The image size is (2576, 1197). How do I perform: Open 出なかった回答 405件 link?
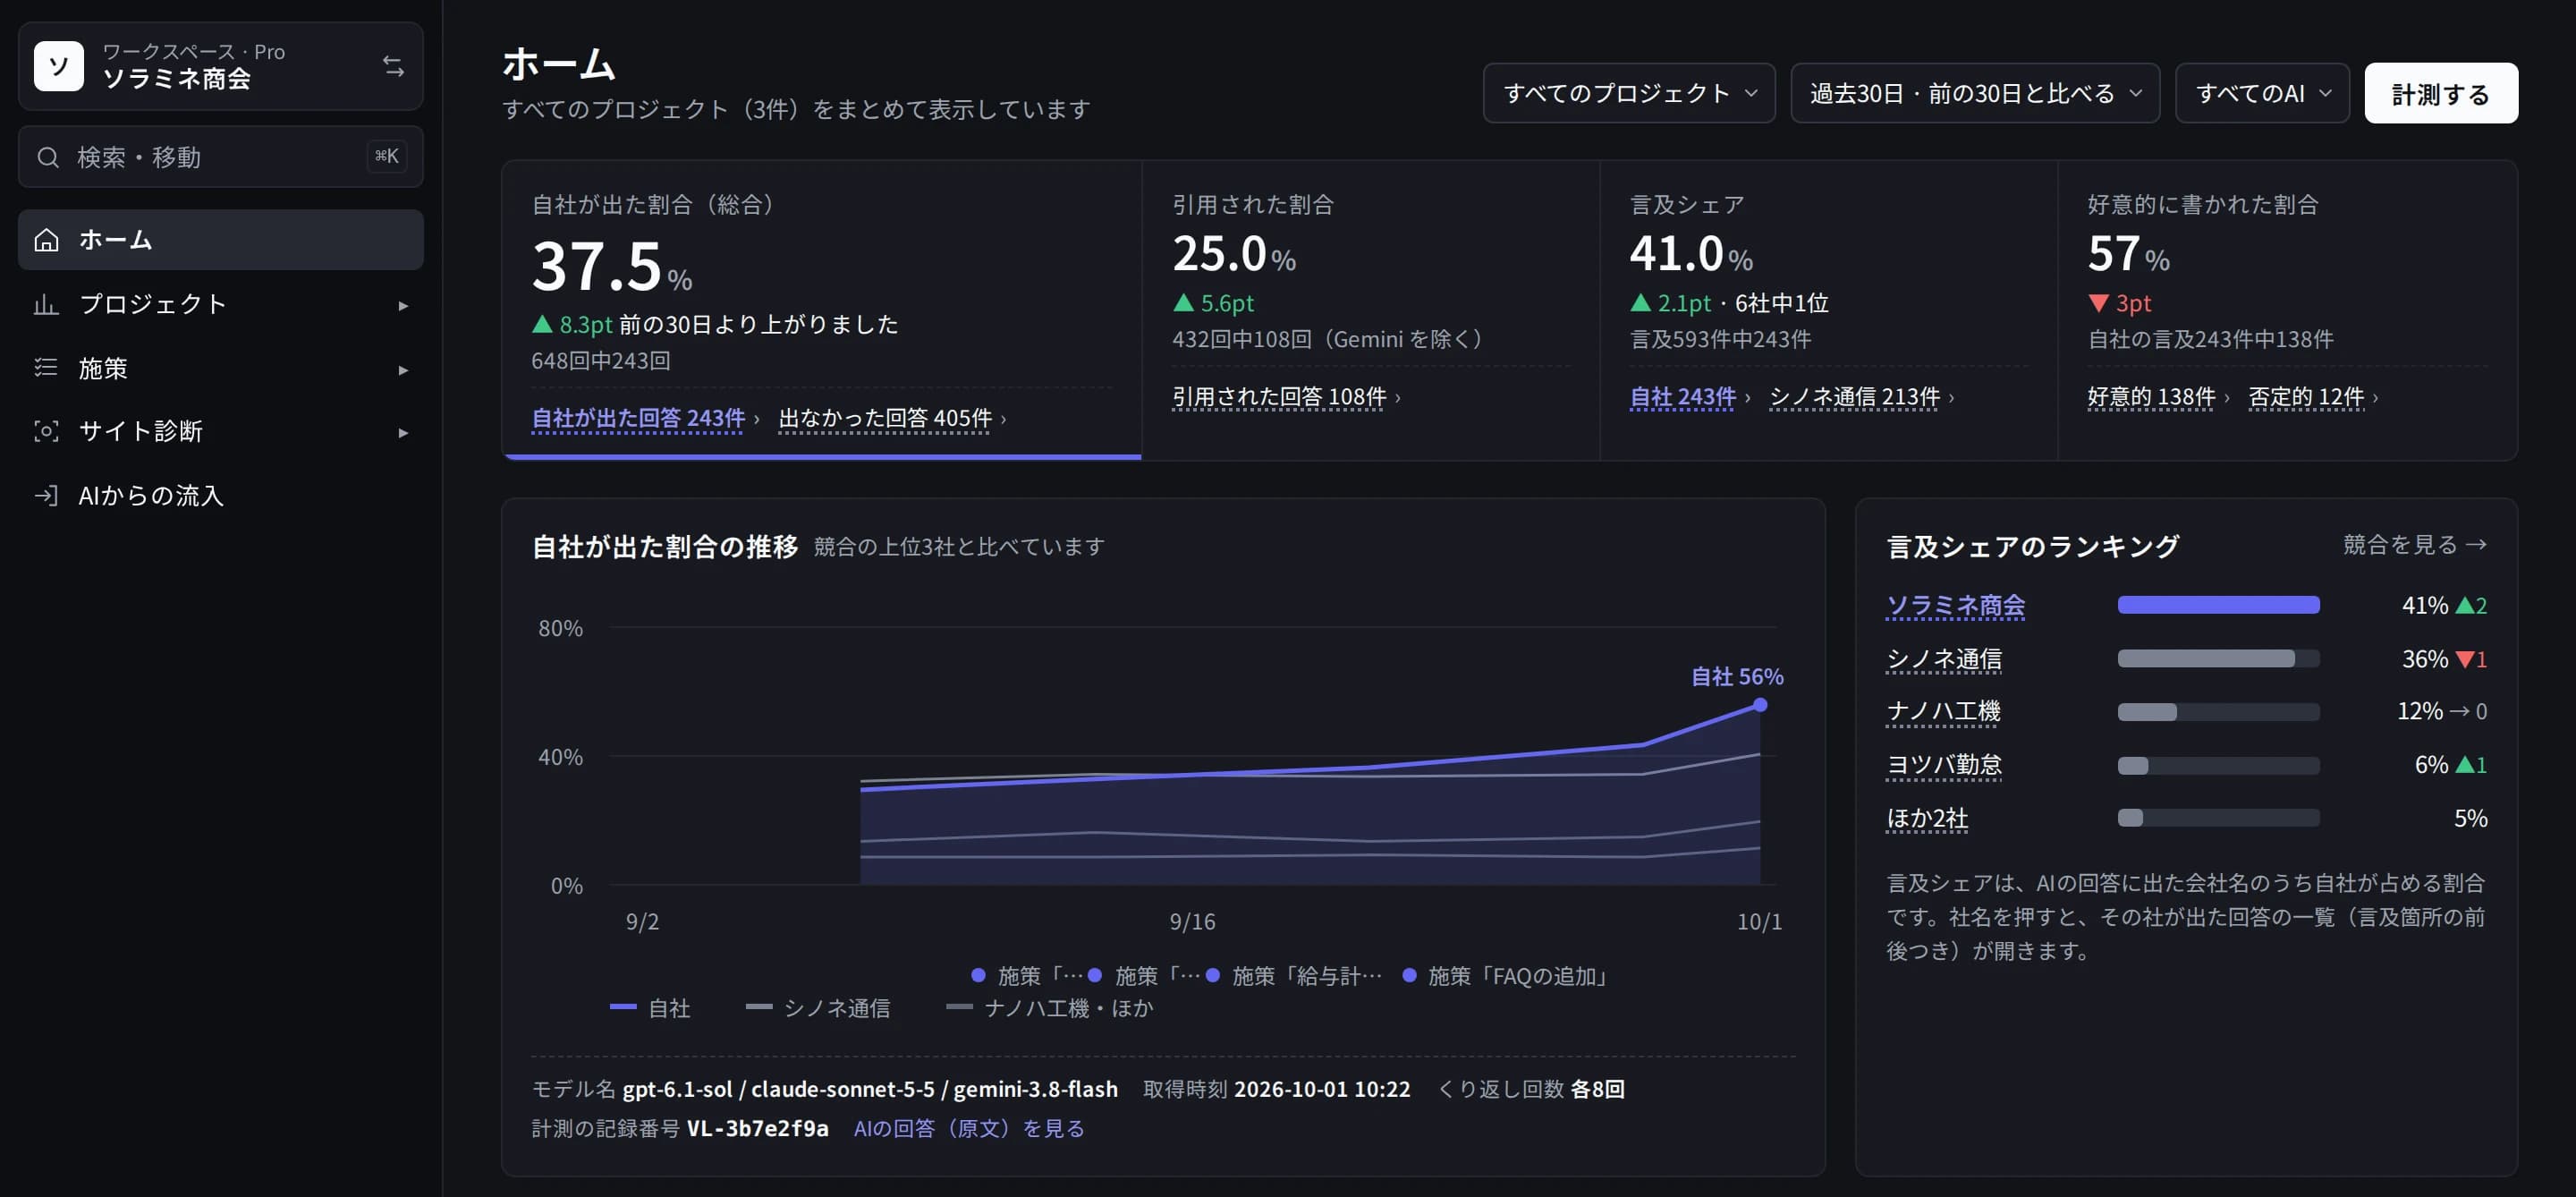(x=885, y=418)
